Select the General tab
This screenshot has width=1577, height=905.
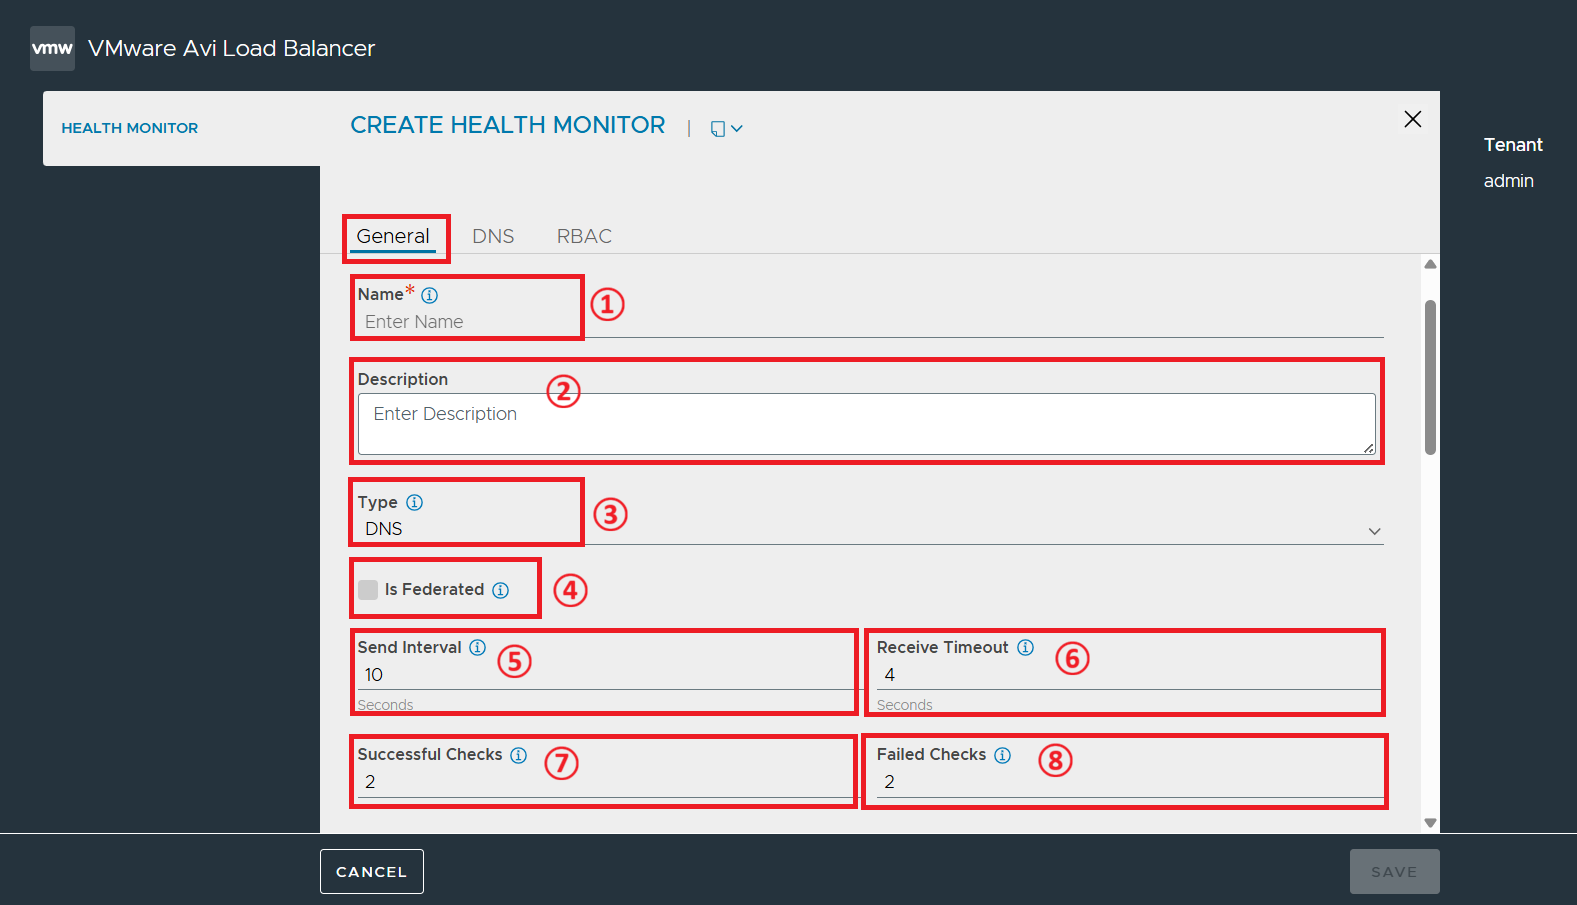click(x=393, y=236)
